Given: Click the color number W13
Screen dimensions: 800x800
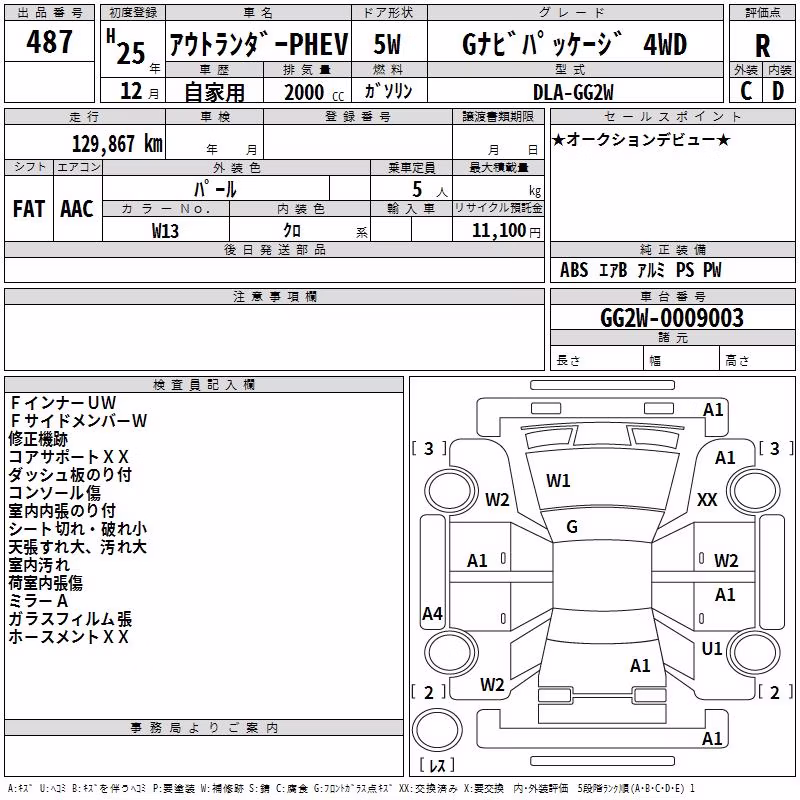Looking at the screenshot, I should coord(165,231).
